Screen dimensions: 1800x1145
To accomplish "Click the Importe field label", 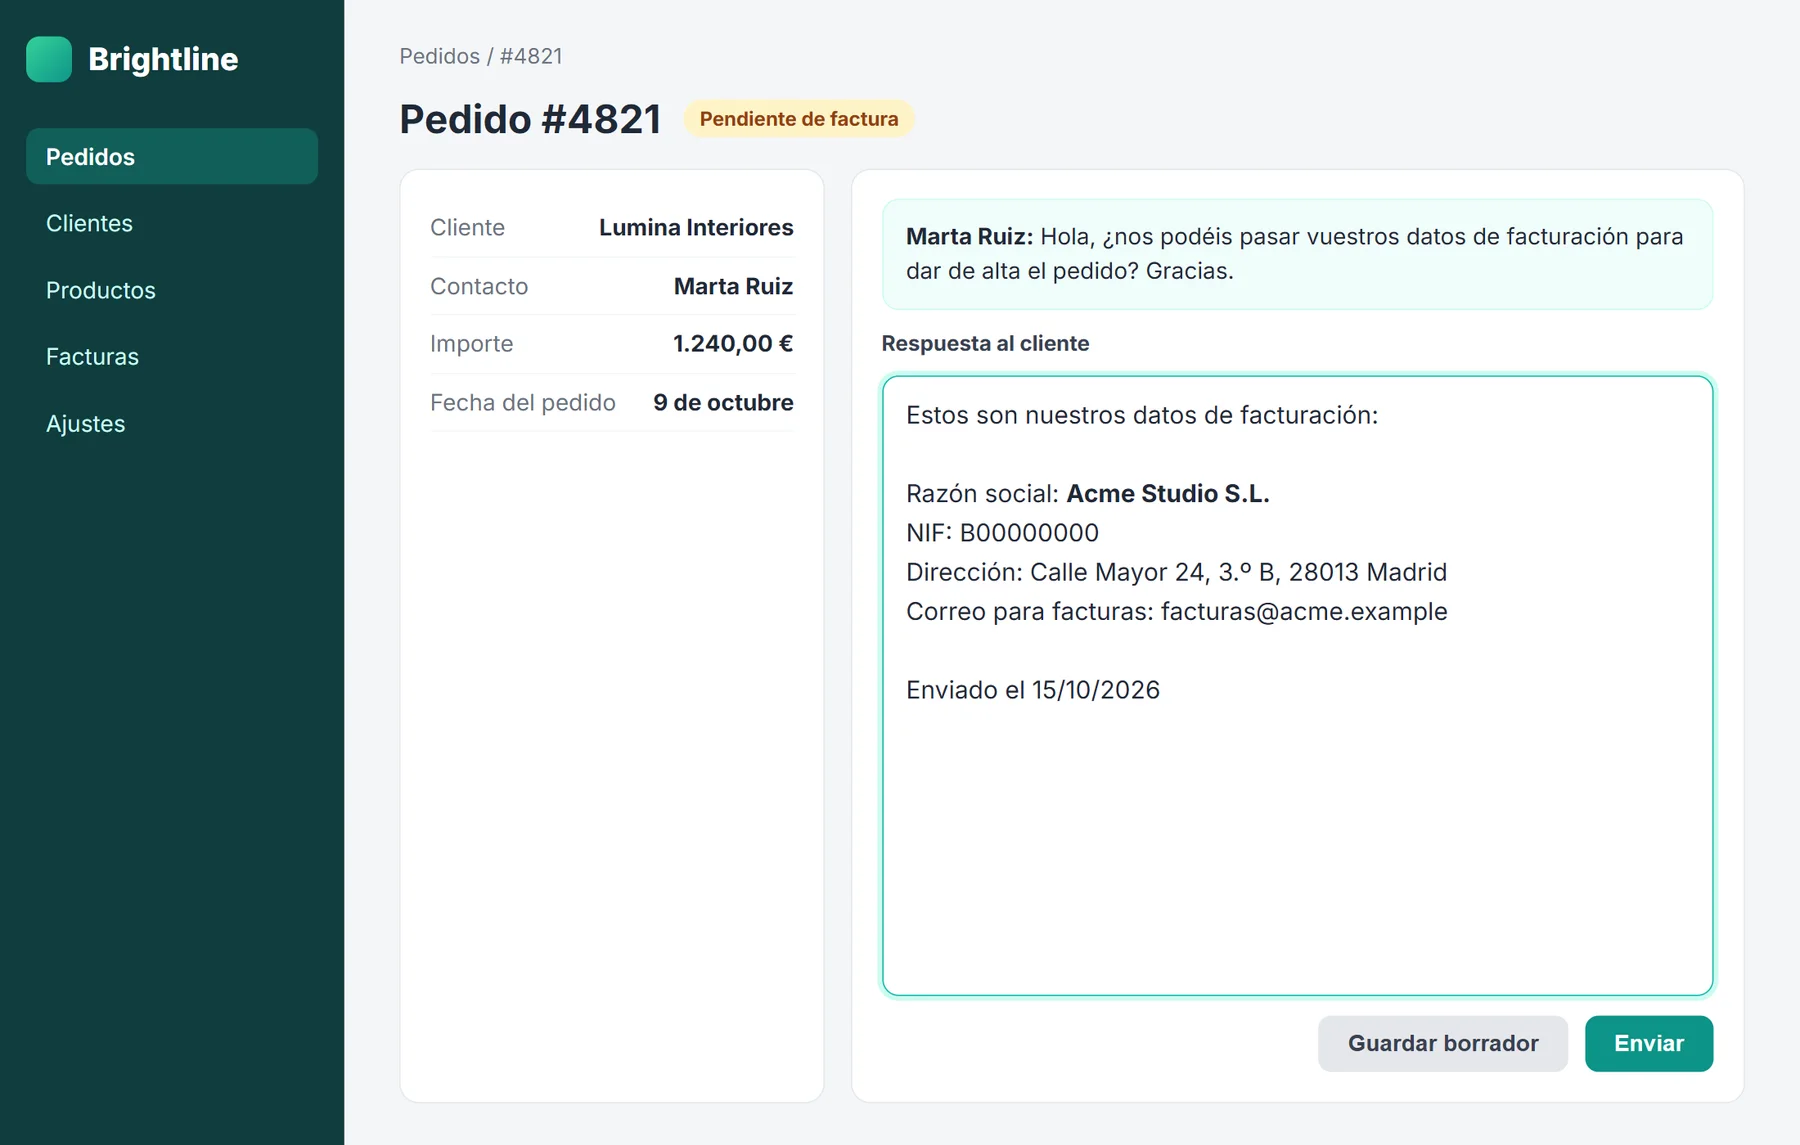I will click(471, 344).
